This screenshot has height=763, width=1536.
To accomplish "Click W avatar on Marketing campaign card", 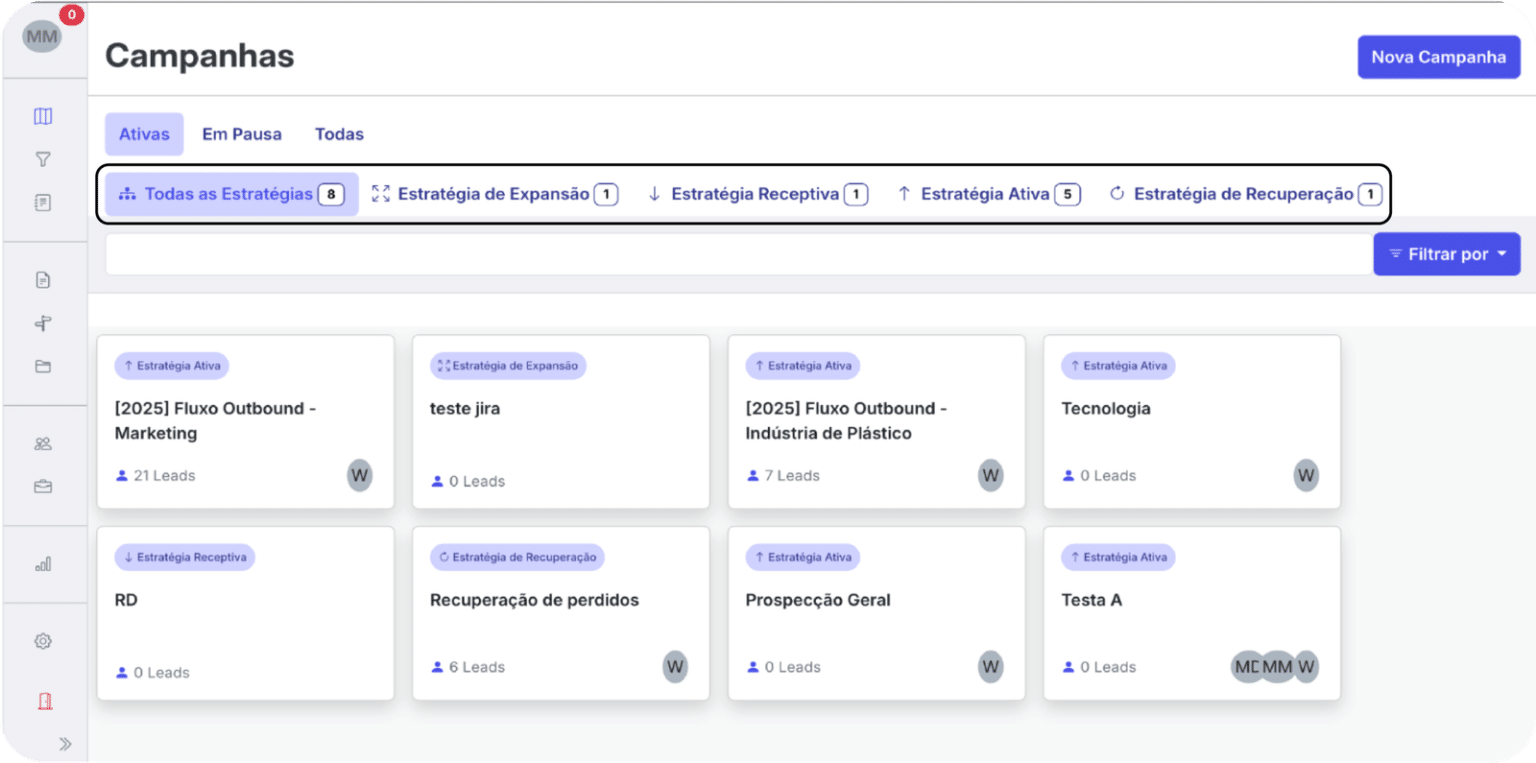I will pyautogui.click(x=360, y=475).
